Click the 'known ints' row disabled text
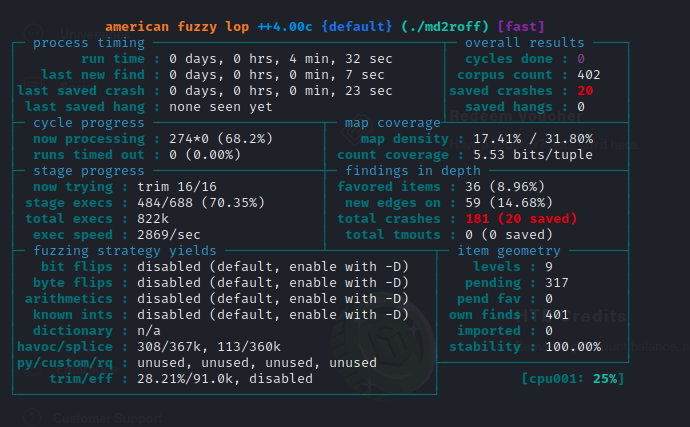This screenshot has width=690, height=427. pos(273,315)
